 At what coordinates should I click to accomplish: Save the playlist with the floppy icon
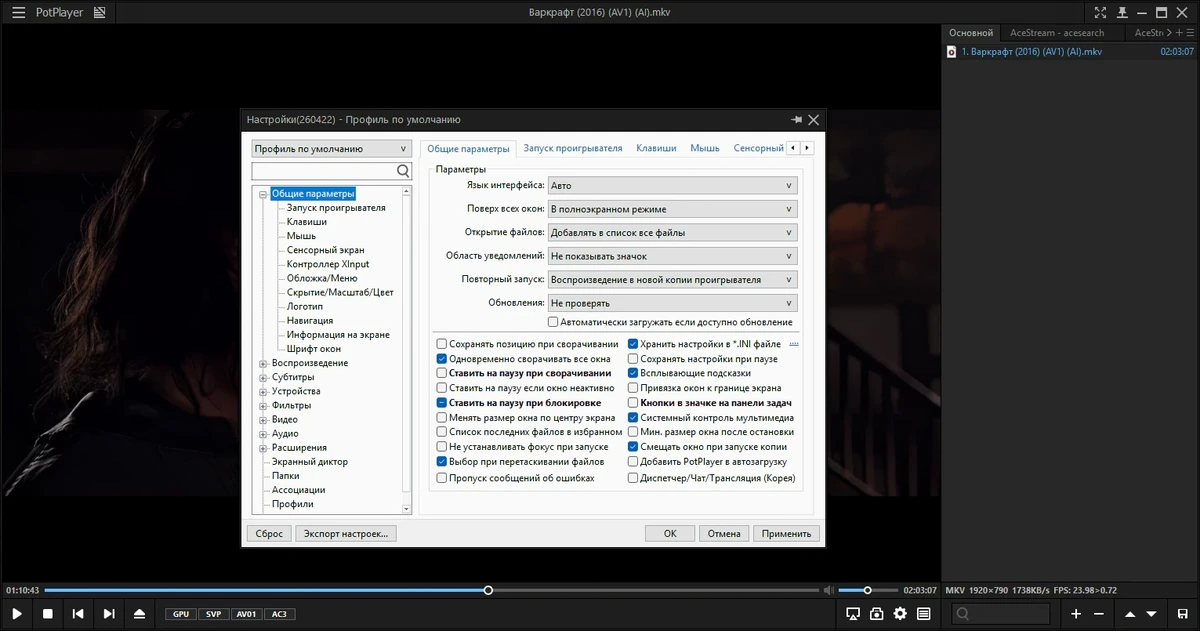click(1184, 614)
